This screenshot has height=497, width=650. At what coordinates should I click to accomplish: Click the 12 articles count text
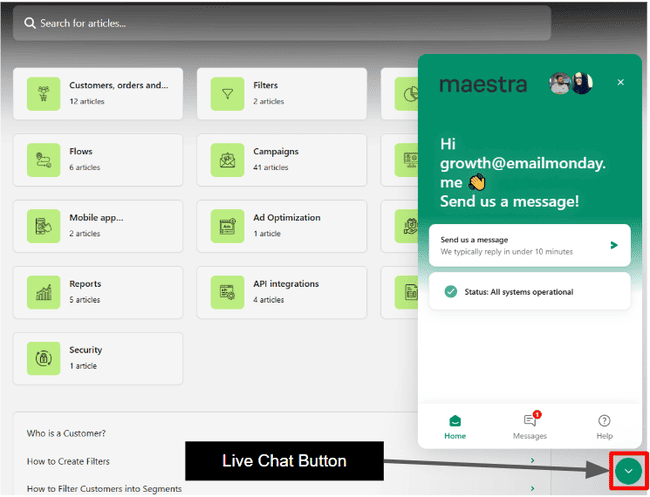pos(87,102)
